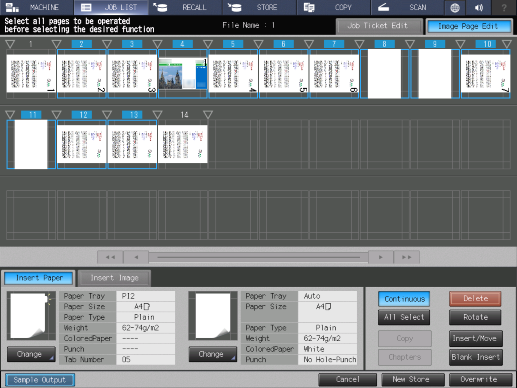Image resolution: width=517 pixels, height=388 pixels.
Task: Toggle the Continuous selection mode
Action: pos(404,299)
